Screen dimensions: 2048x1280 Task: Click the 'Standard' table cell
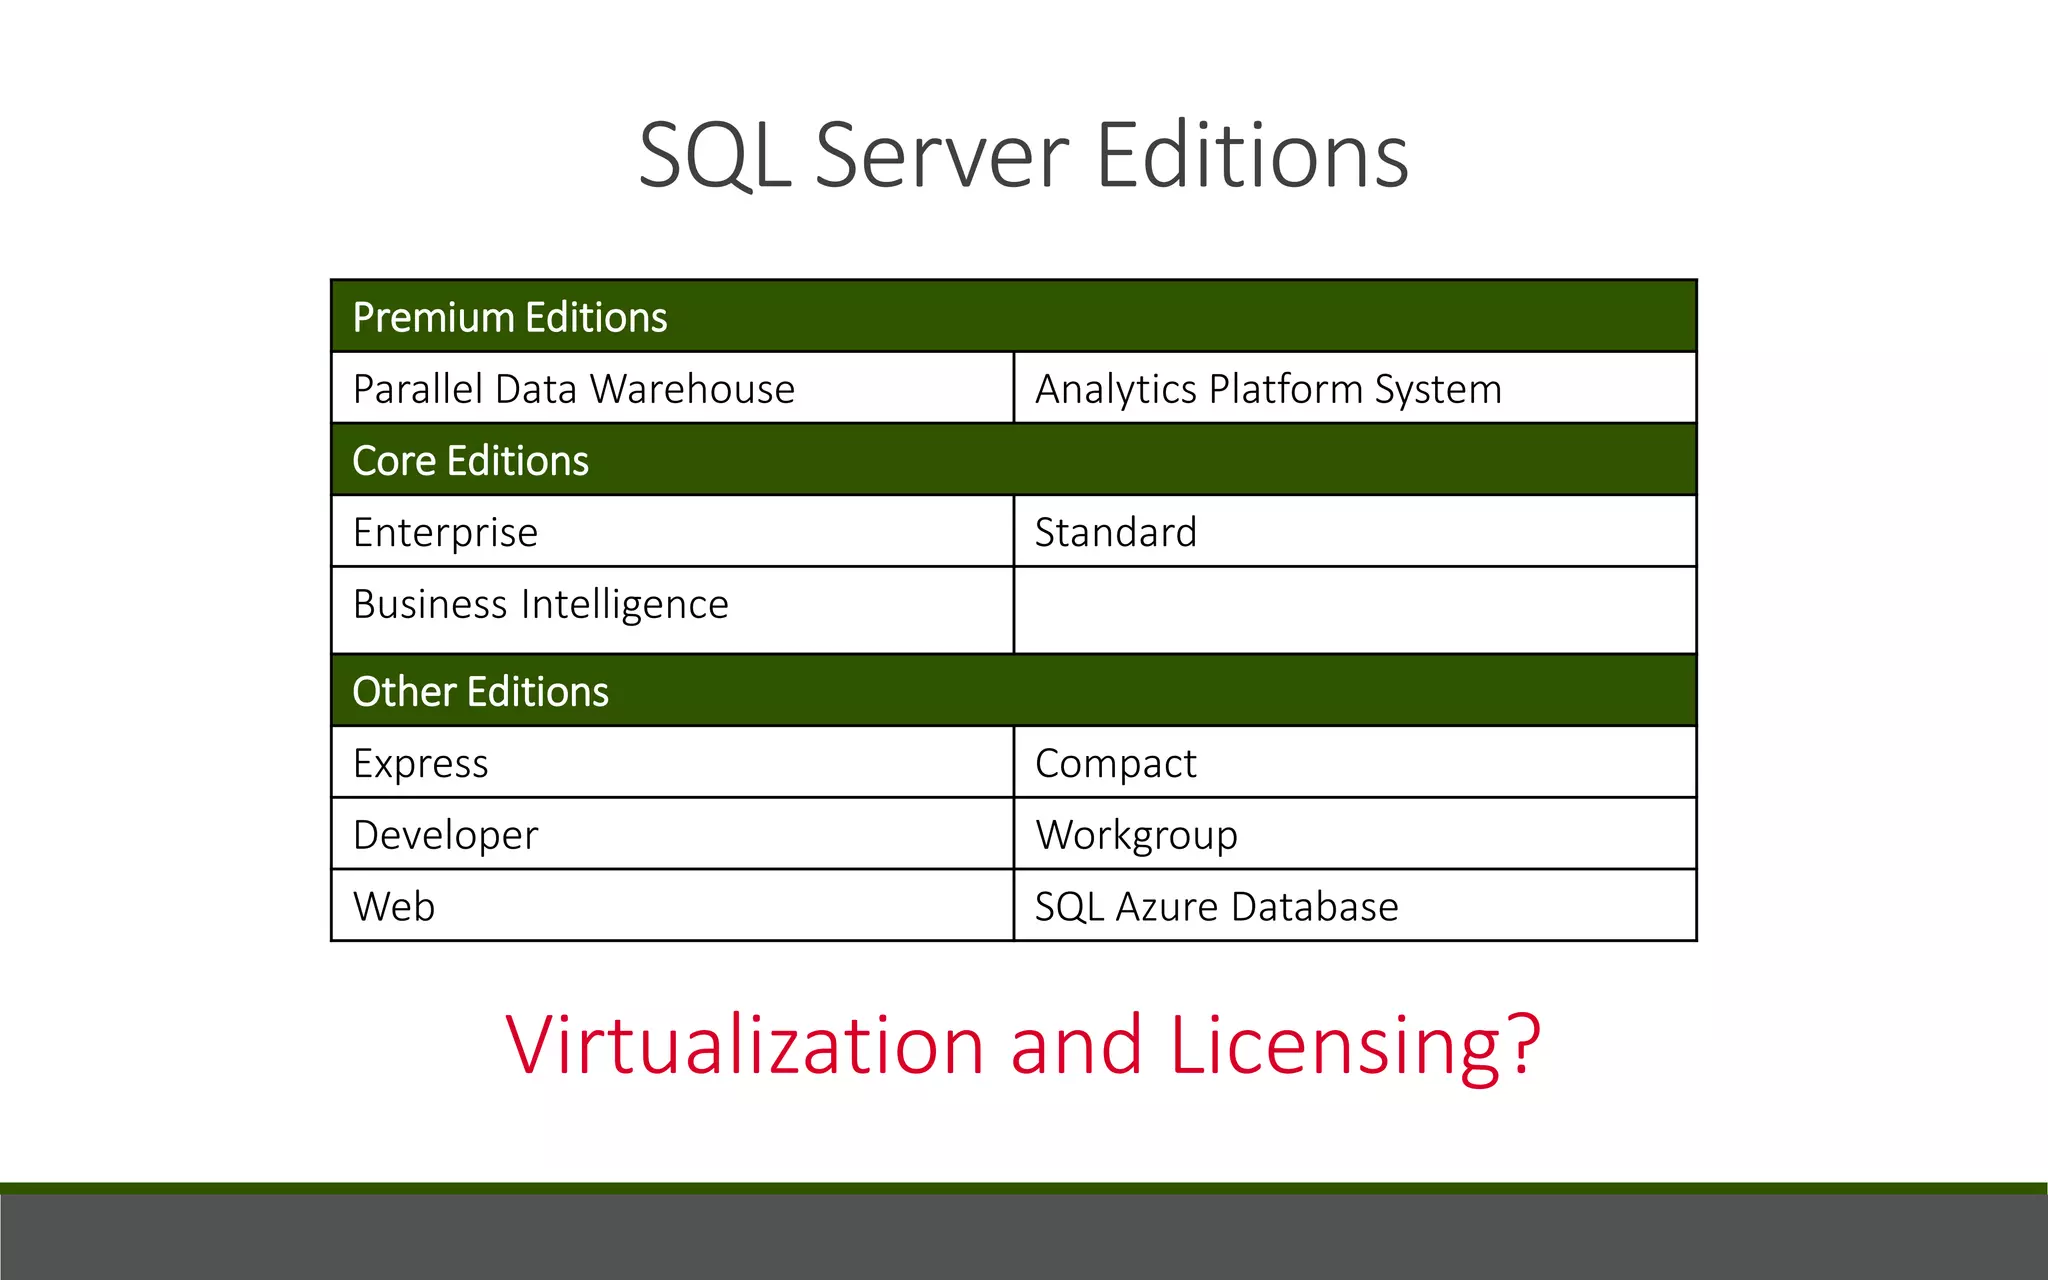pos(1355,531)
